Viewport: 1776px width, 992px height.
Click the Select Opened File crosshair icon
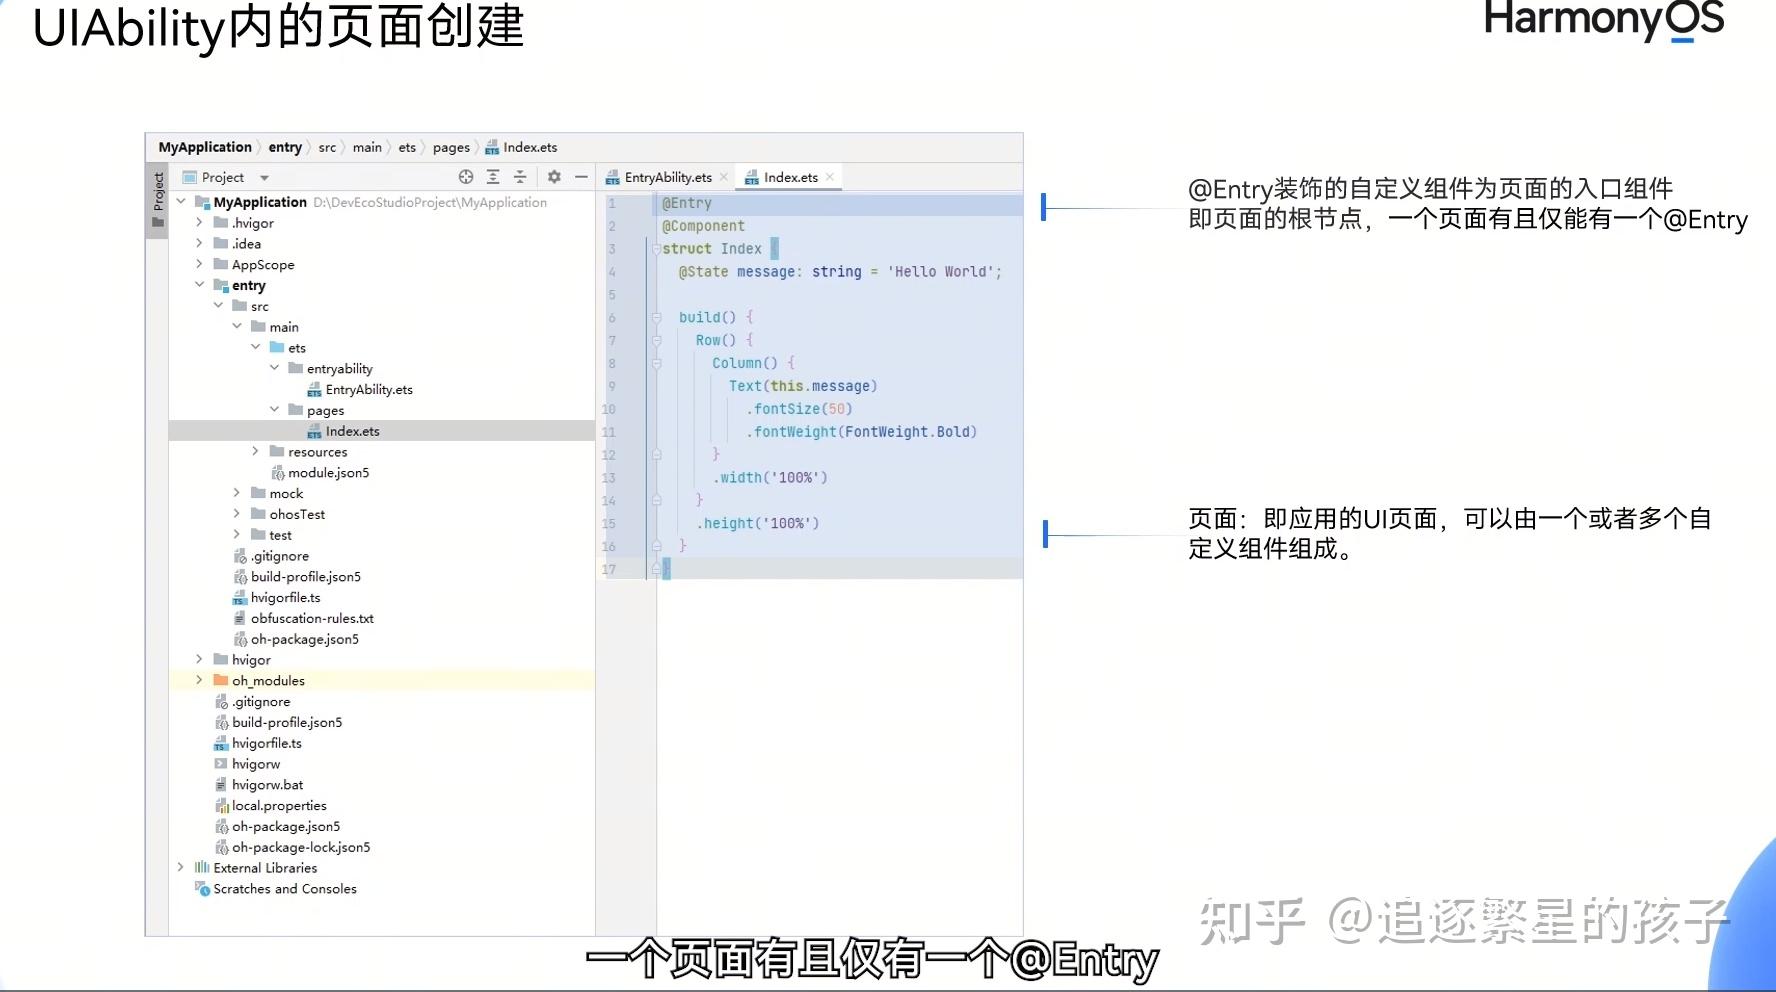466,177
